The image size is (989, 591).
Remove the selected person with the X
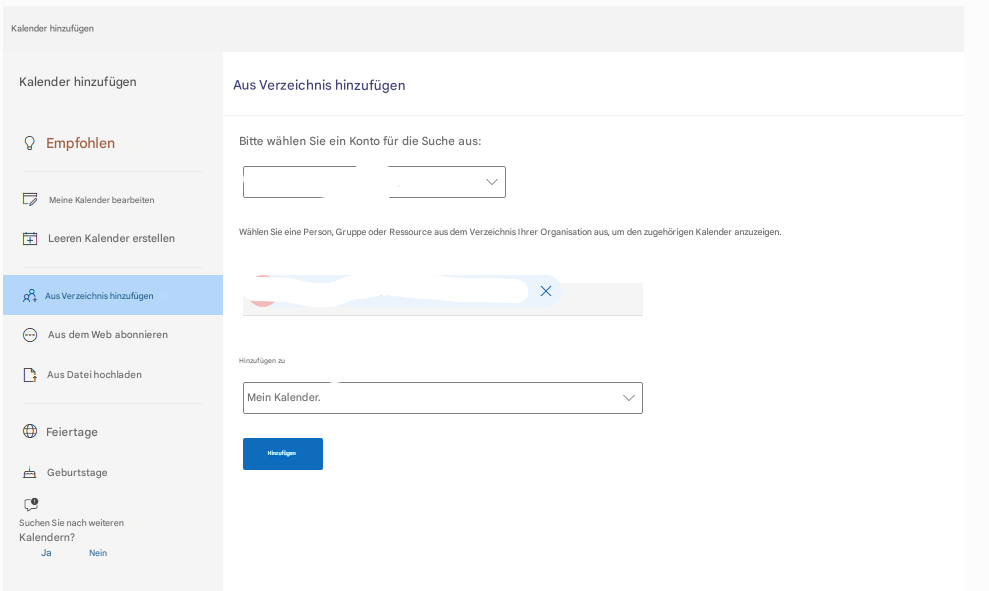pos(546,291)
